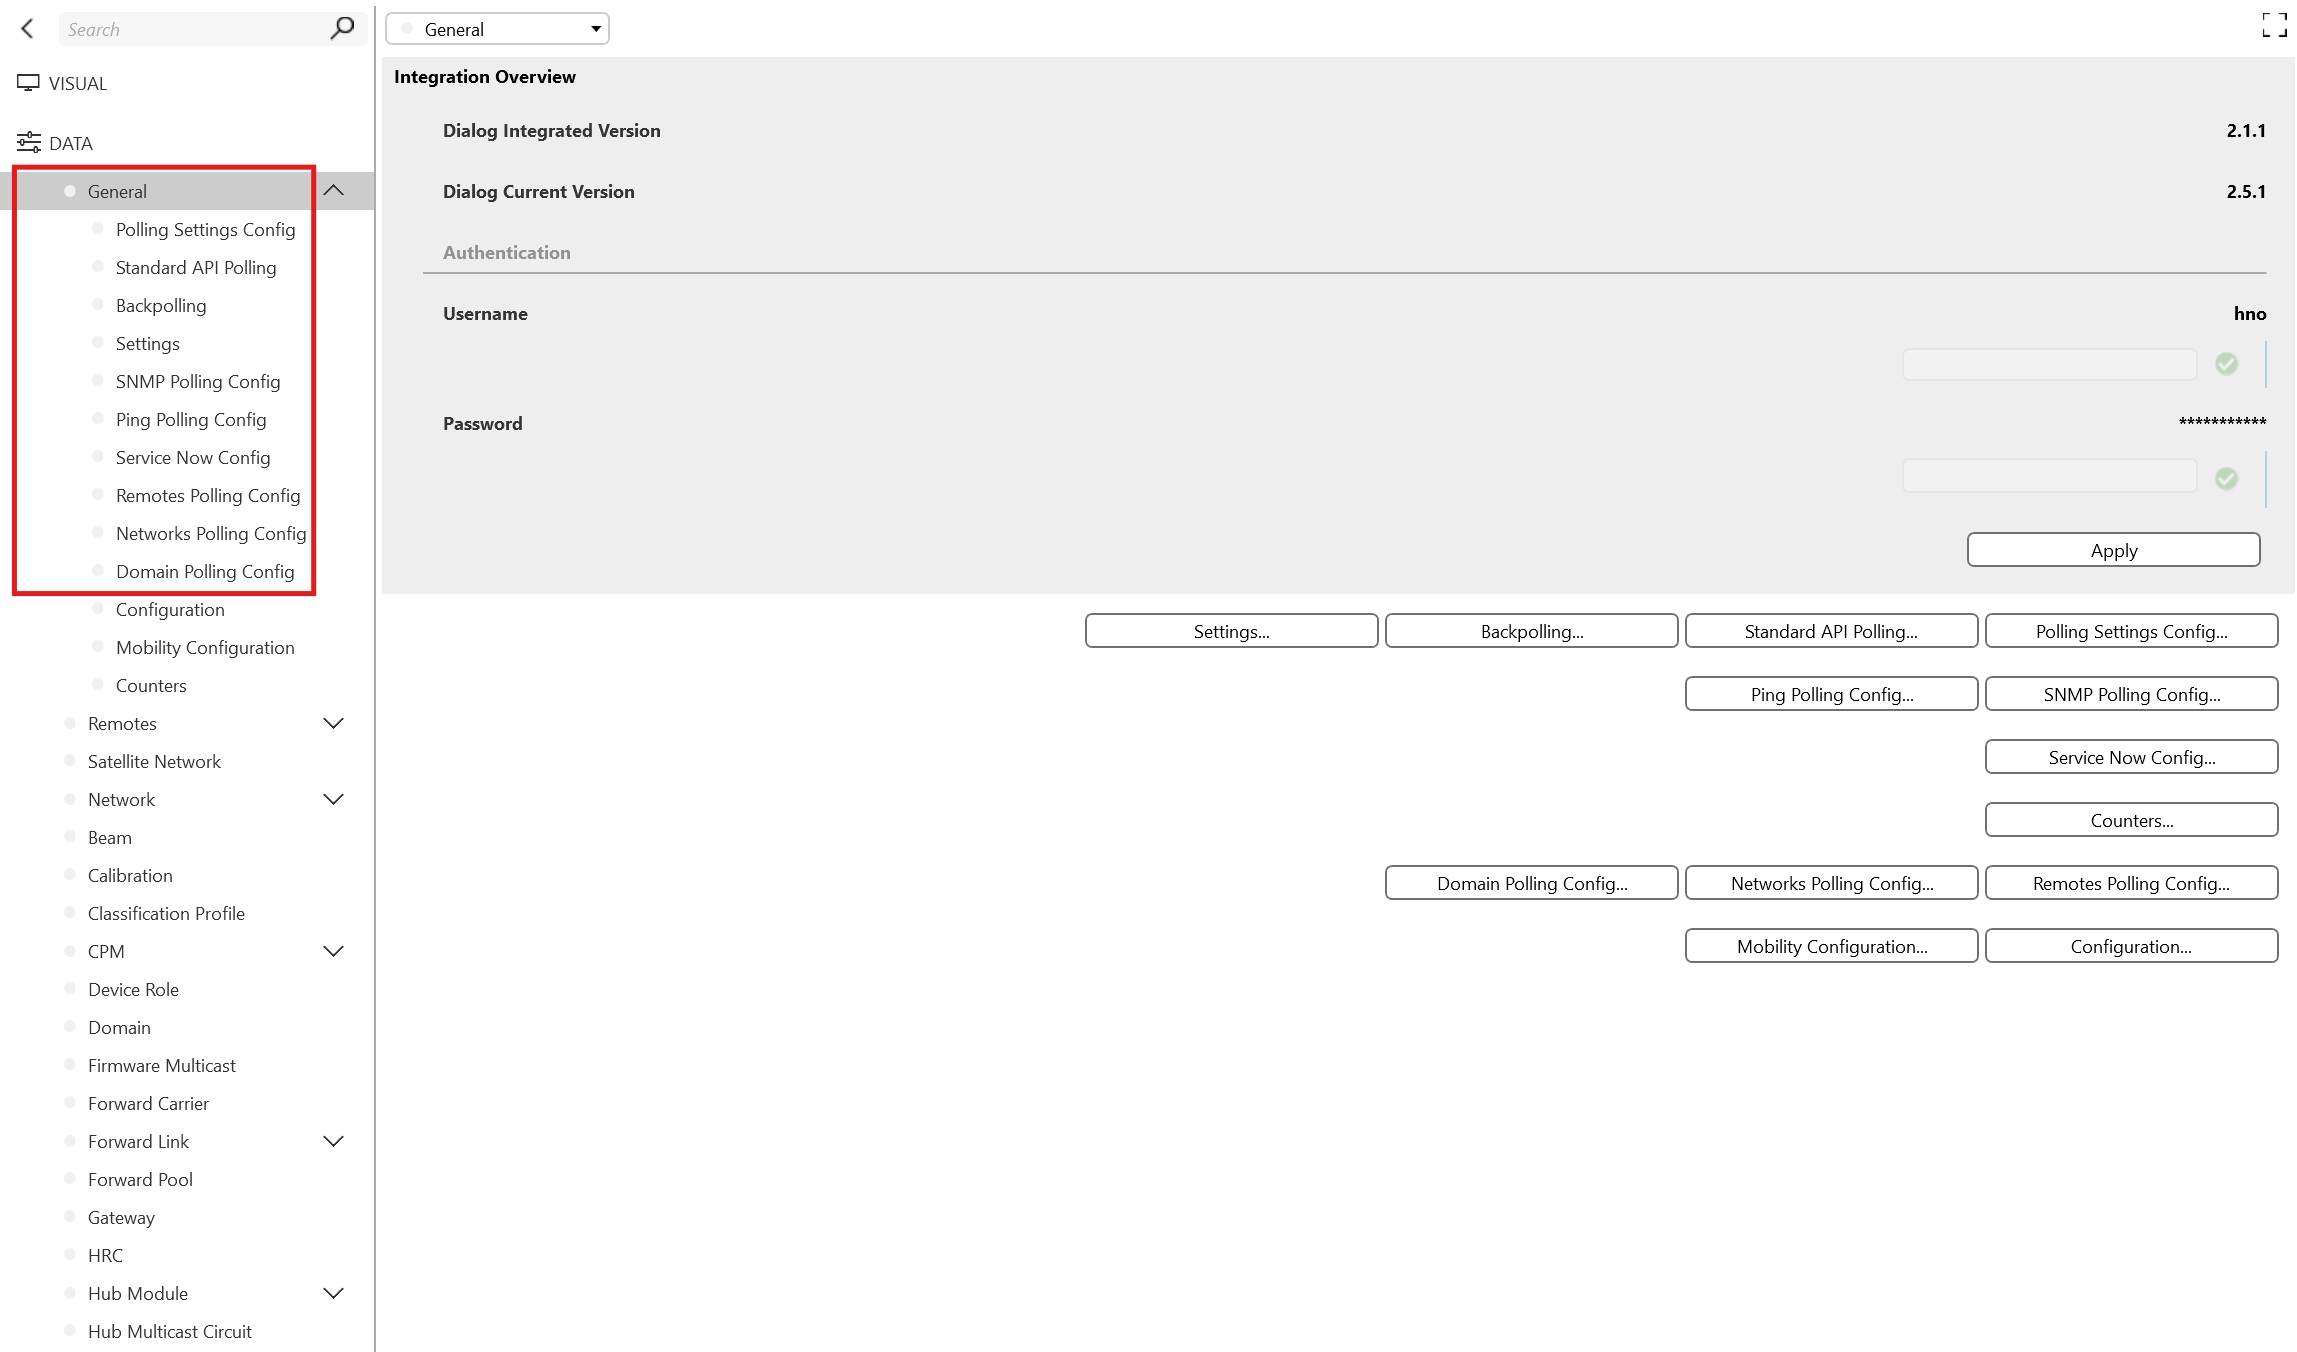Screen dimensions: 2297x1352
Task: Open Standard API Polling in sidebar
Action: pyautogui.click(x=196, y=267)
